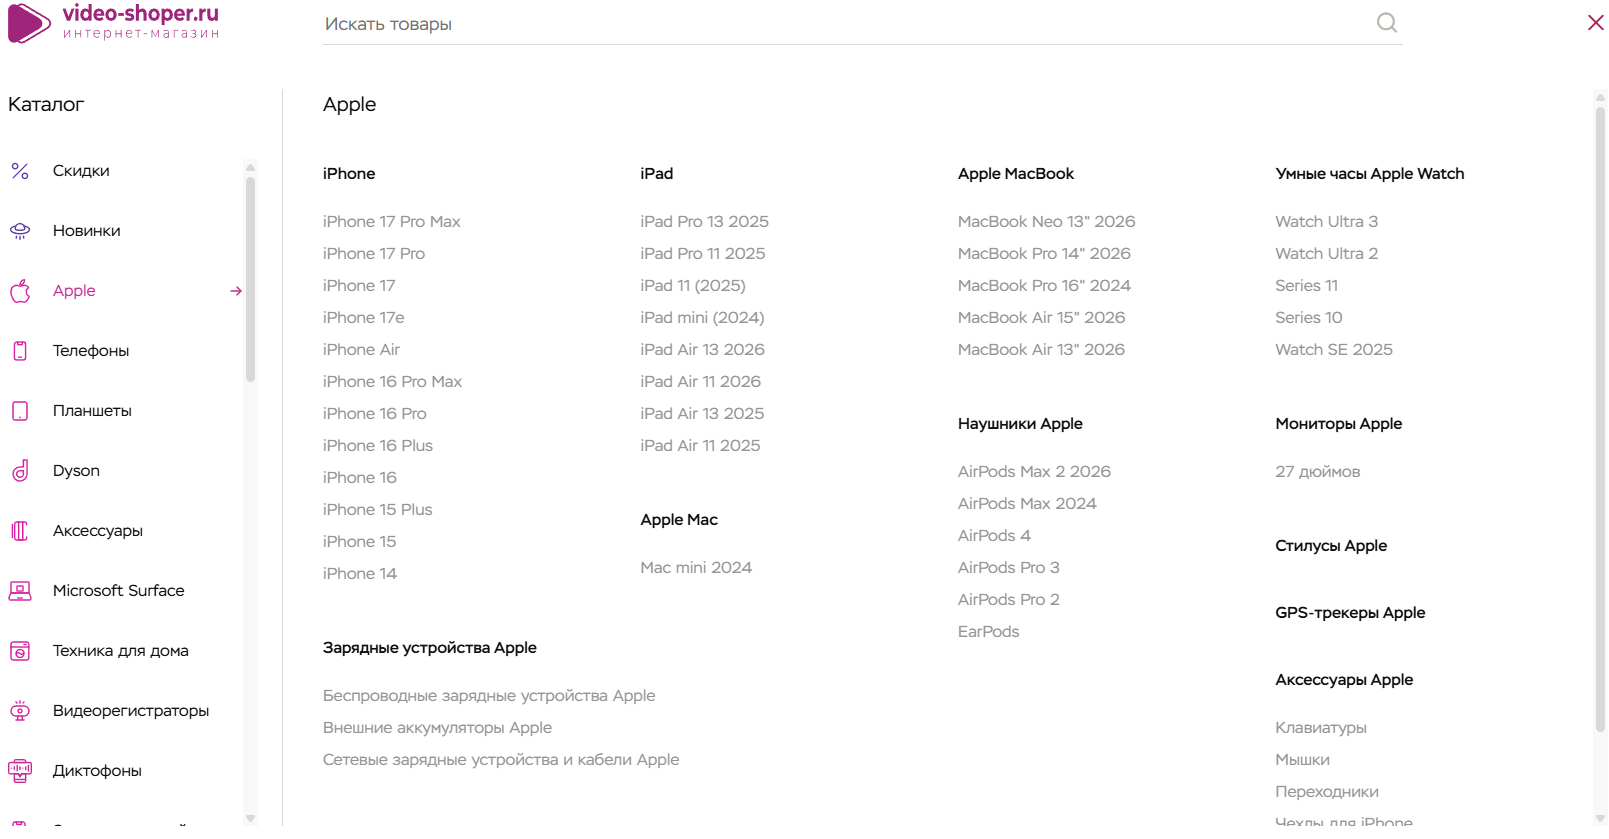Image resolution: width=1609 pixels, height=839 pixels.
Task: Open the Скидки percent icon
Action: tap(20, 171)
